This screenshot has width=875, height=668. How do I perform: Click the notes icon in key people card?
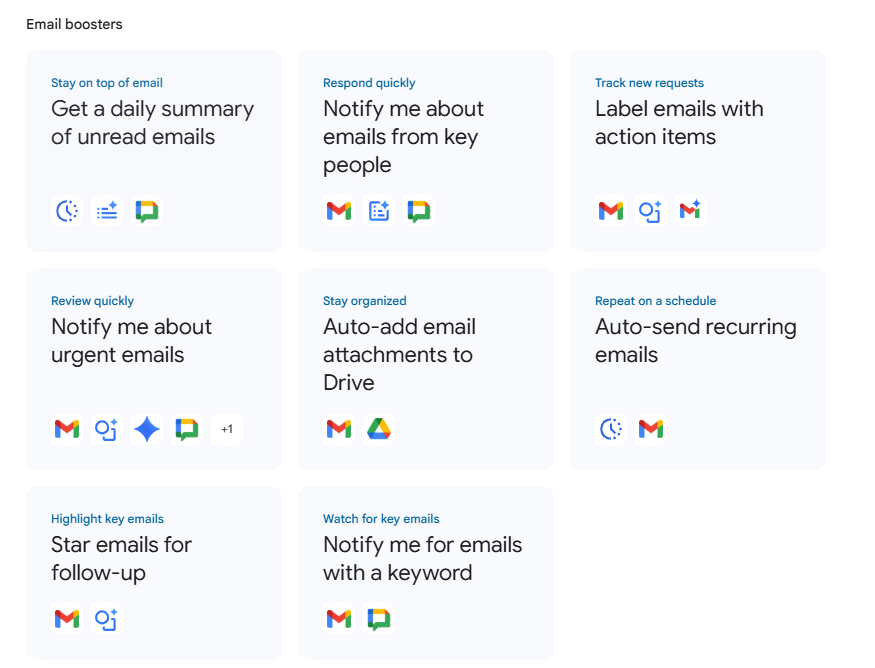coord(379,211)
